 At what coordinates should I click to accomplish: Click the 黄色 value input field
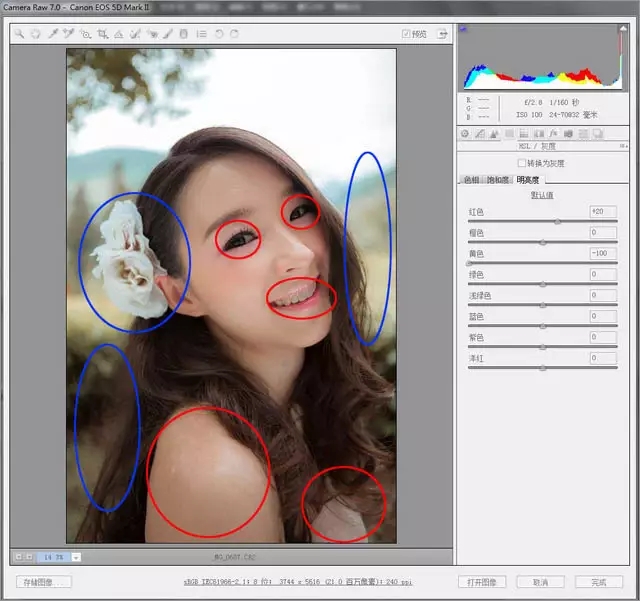(602, 253)
